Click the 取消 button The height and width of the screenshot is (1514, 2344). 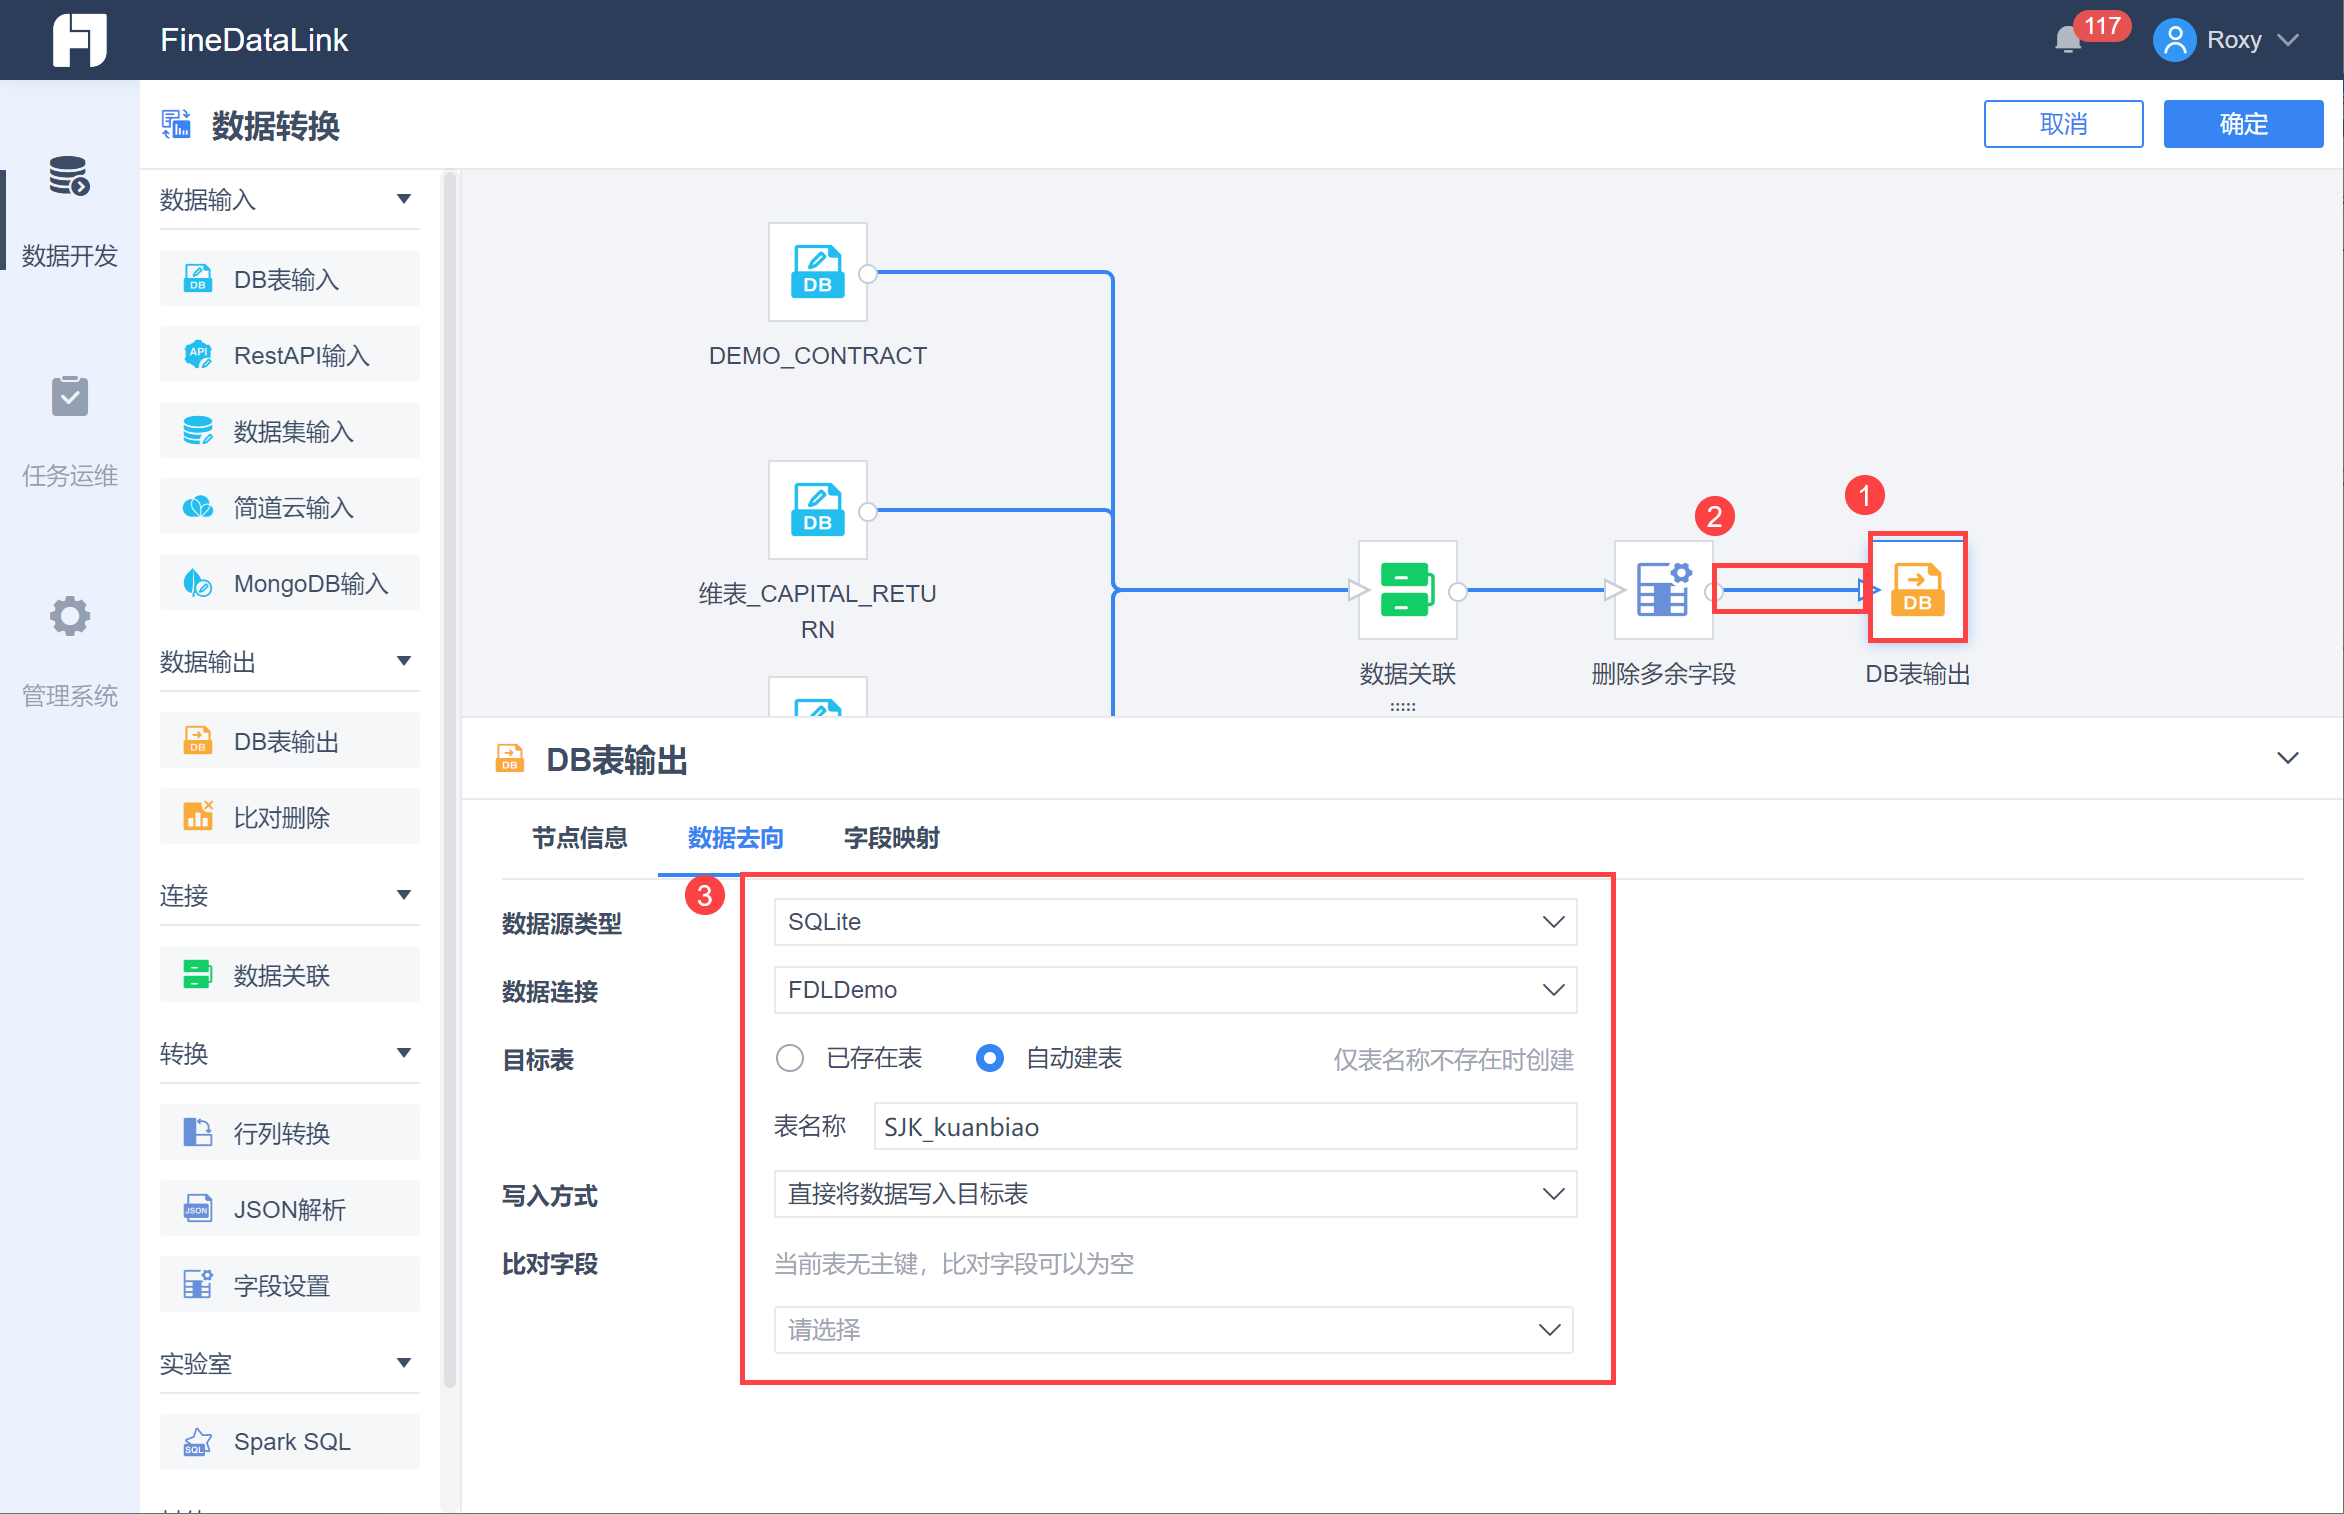2062,124
